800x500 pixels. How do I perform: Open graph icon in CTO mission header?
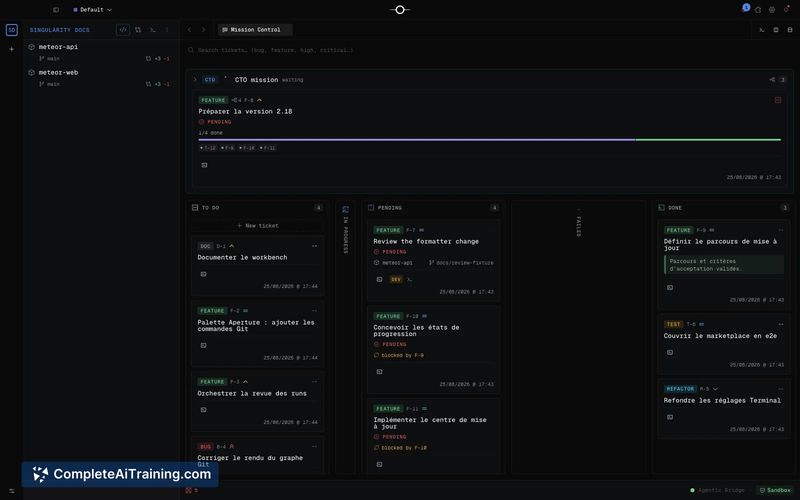(772, 80)
